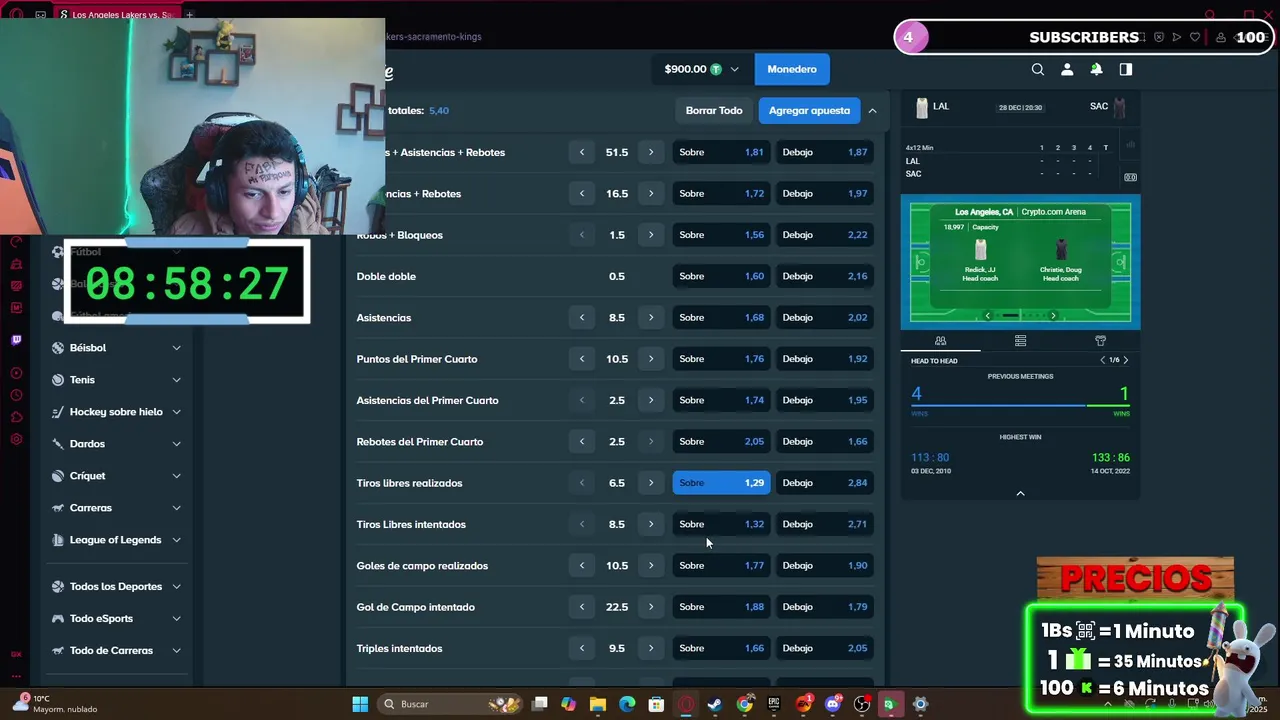Decrease Gol de Campo intentado line 22.5
Screen dimensions: 1280x720
(x=582, y=607)
